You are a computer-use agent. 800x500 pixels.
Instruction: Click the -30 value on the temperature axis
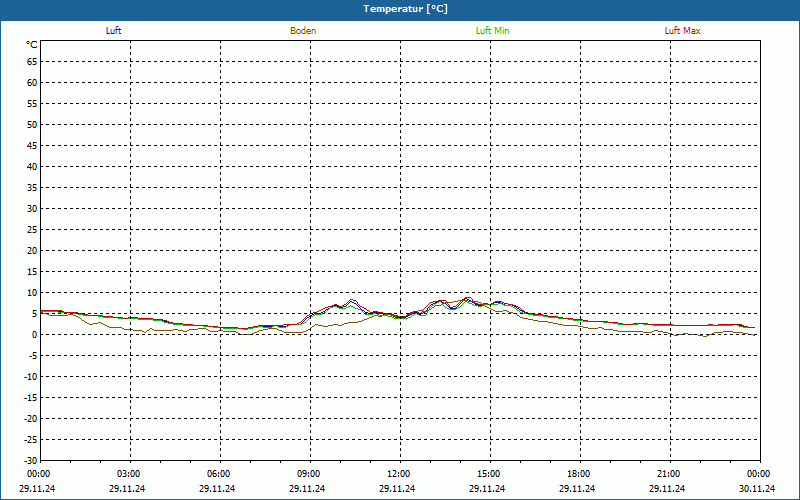click(x=31, y=461)
